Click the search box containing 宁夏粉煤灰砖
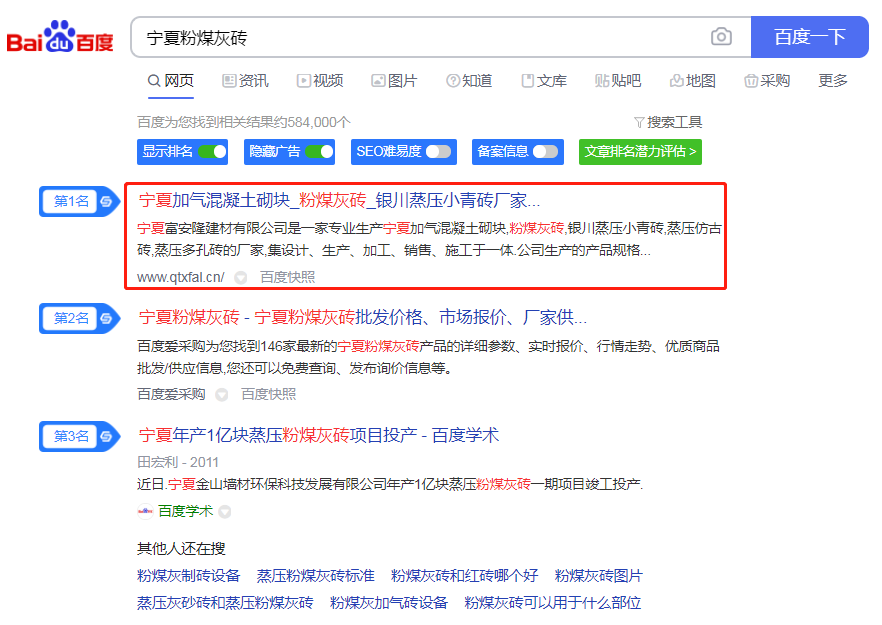Image resolution: width=882 pixels, height=625 pixels. [x=420, y=38]
